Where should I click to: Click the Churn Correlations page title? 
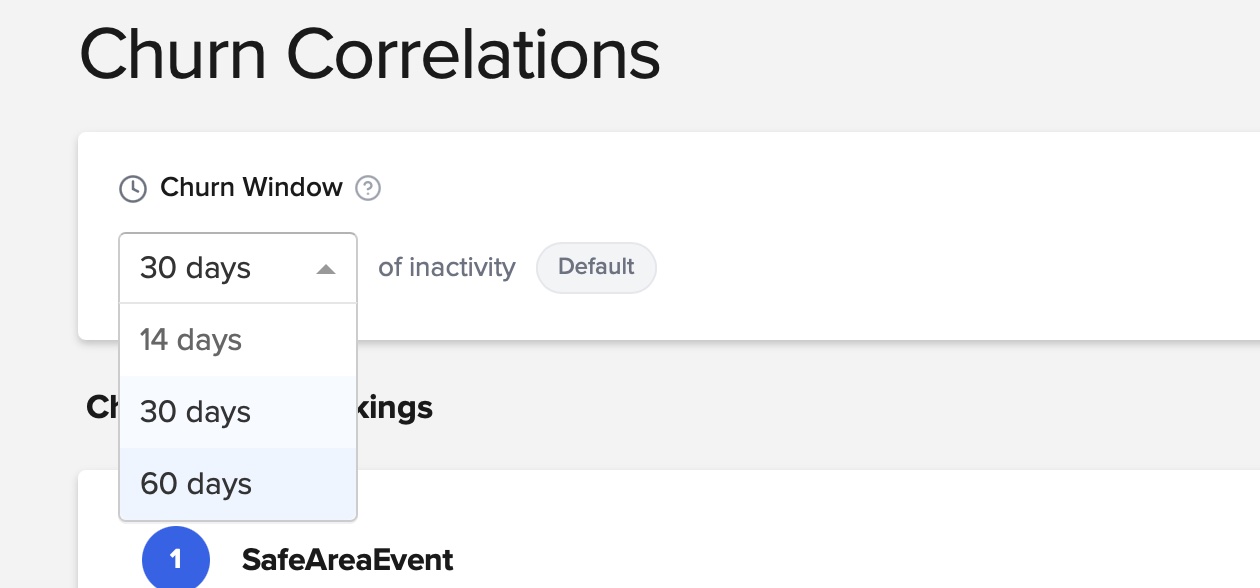[x=370, y=55]
